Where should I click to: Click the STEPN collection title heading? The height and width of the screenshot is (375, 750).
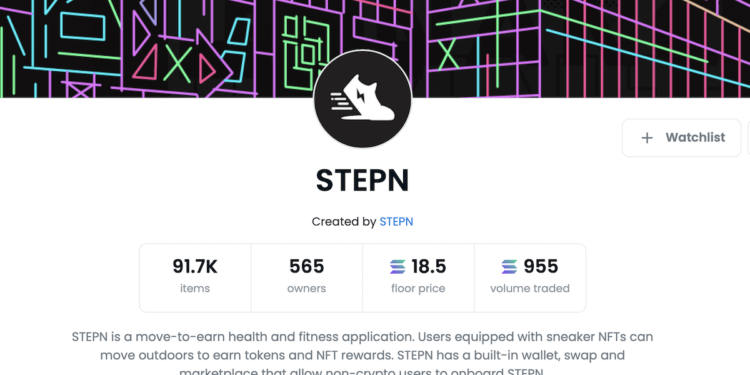pyautogui.click(x=363, y=180)
